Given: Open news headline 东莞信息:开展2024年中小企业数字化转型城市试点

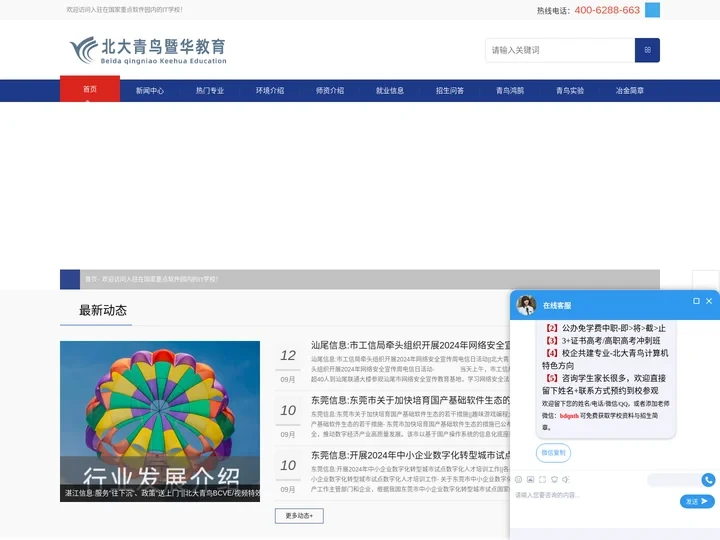Looking at the screenshot, I should [411, 456].
